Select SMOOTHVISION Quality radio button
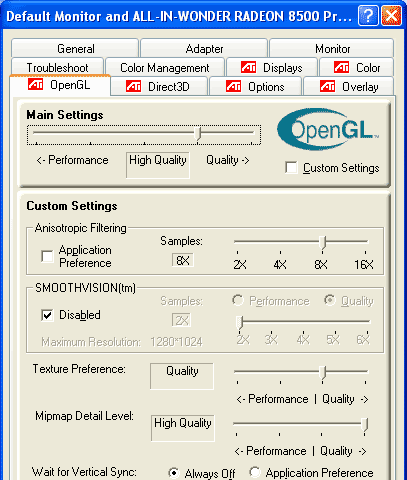Viewport: 407px width, 480px height. coord(330,300)
